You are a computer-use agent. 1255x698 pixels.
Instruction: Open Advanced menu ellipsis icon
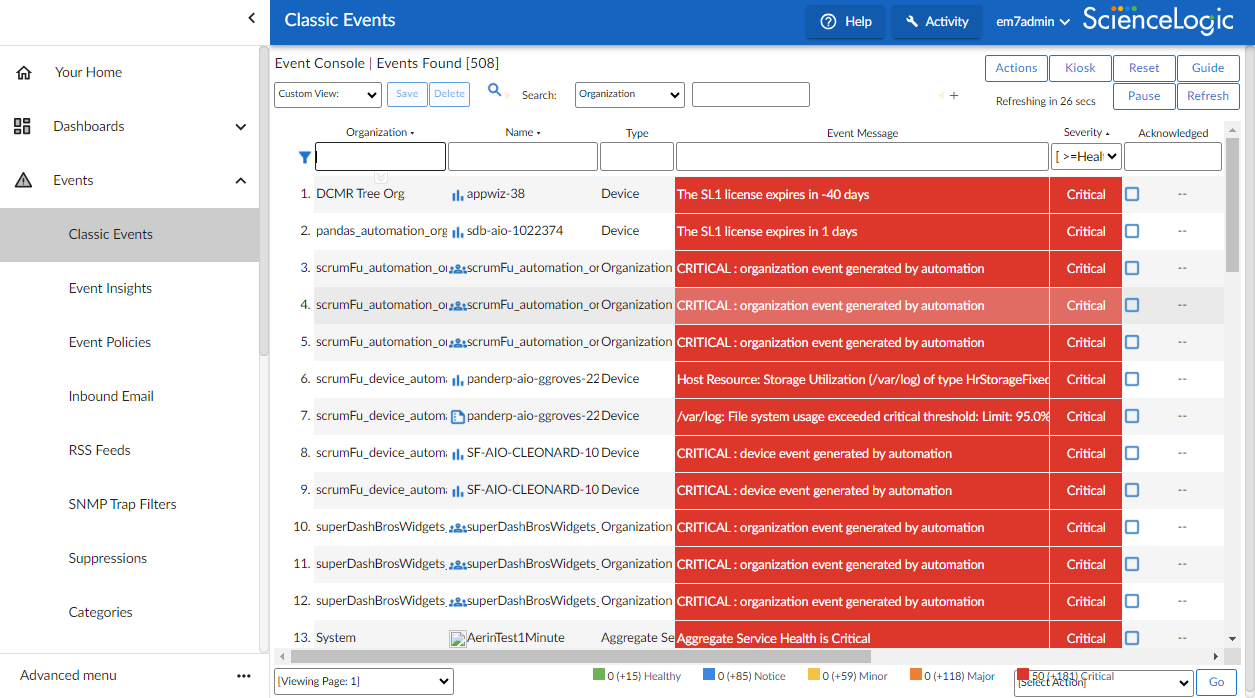pos(244,676)
